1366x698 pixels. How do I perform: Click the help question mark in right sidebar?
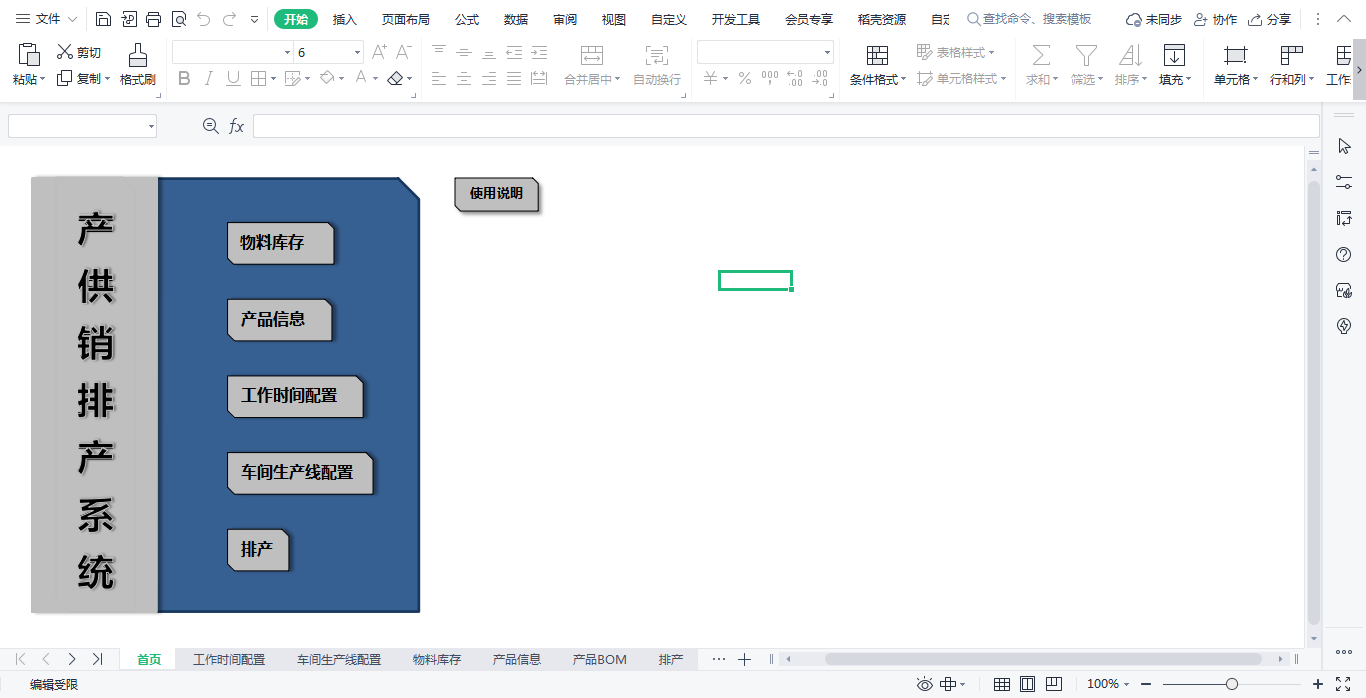click(1344, 254)
